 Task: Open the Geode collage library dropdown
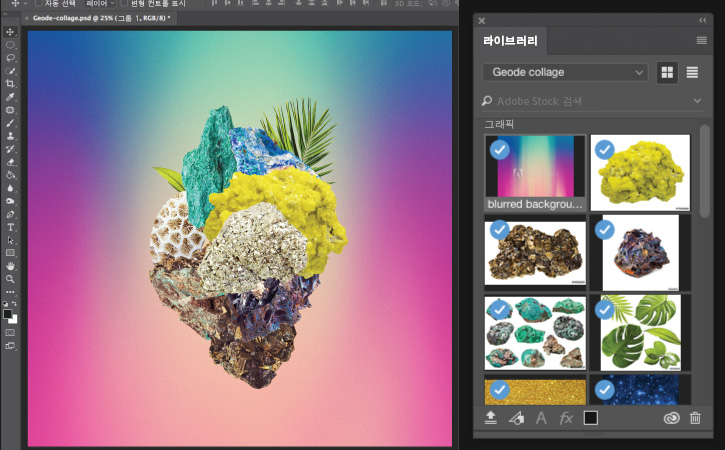pyautogui.click(x=565, y=73)
